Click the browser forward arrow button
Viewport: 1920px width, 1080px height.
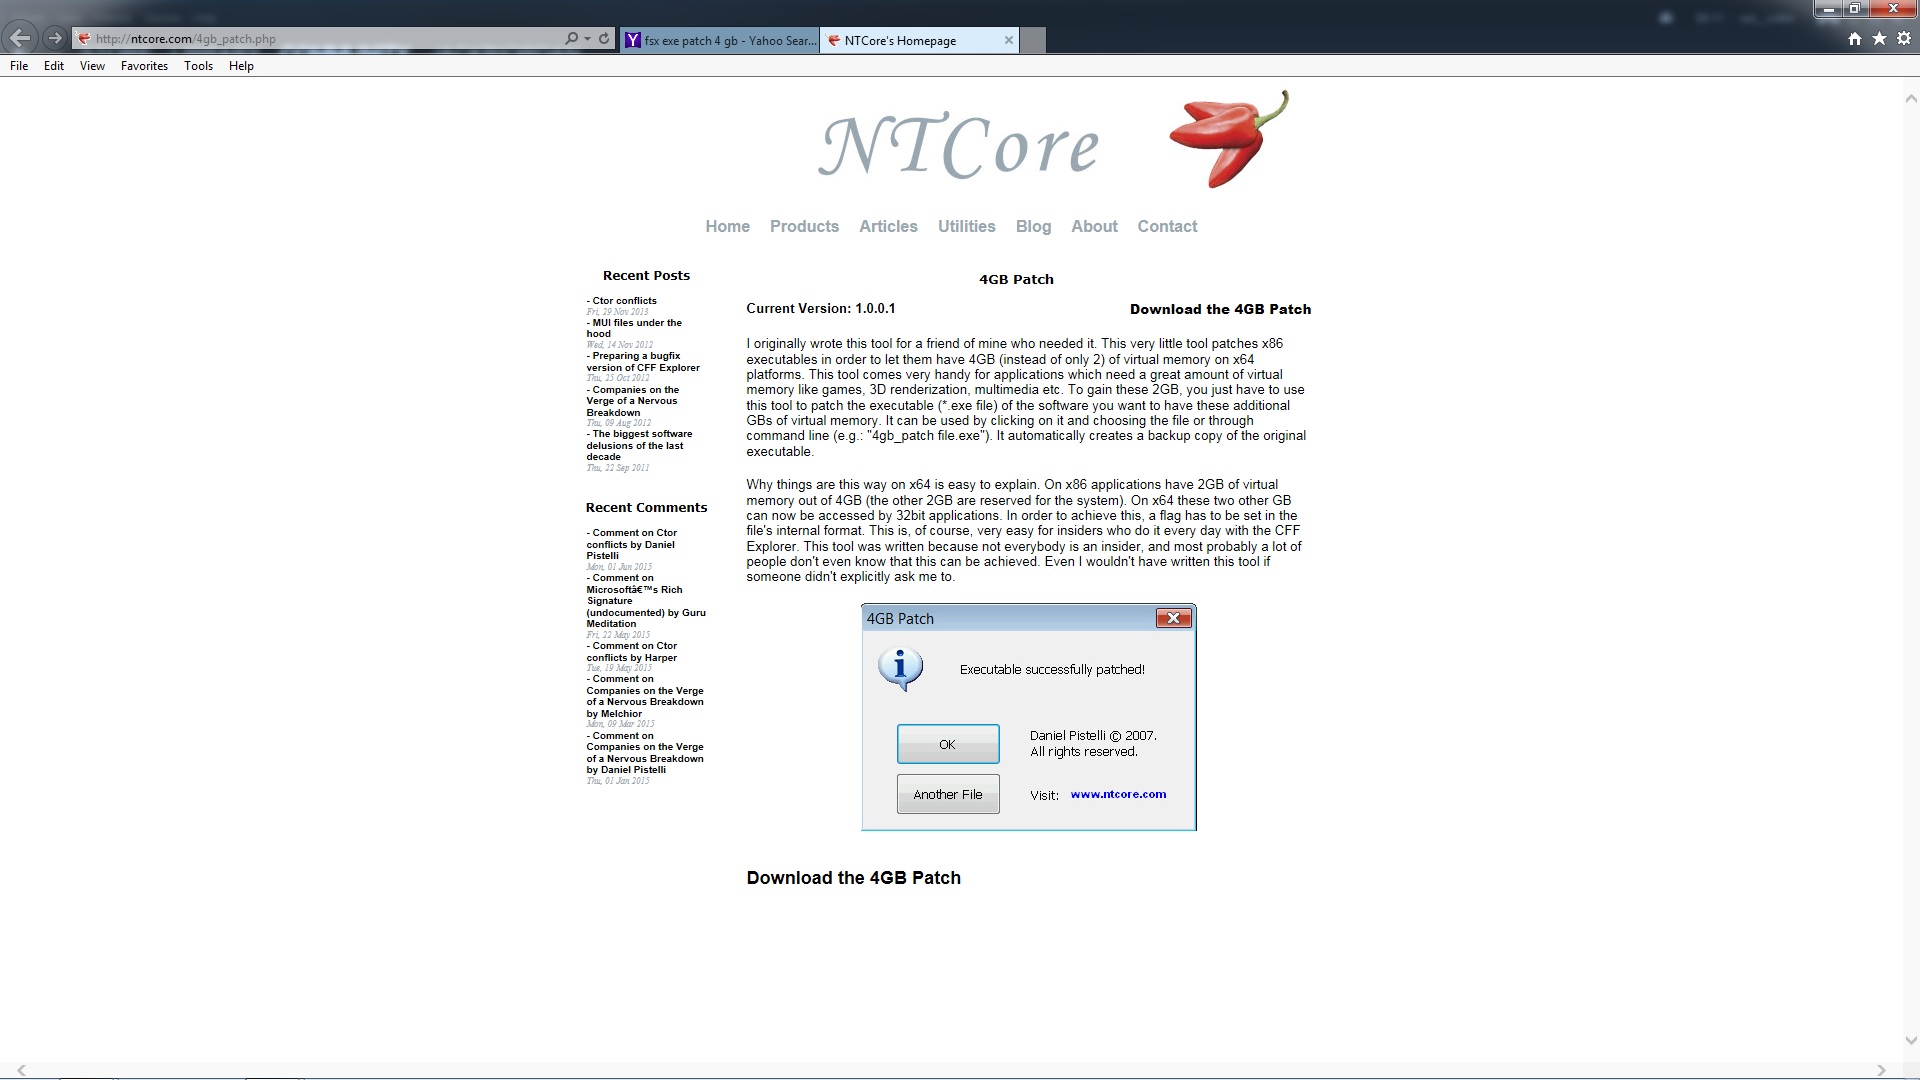coord(55,39)
